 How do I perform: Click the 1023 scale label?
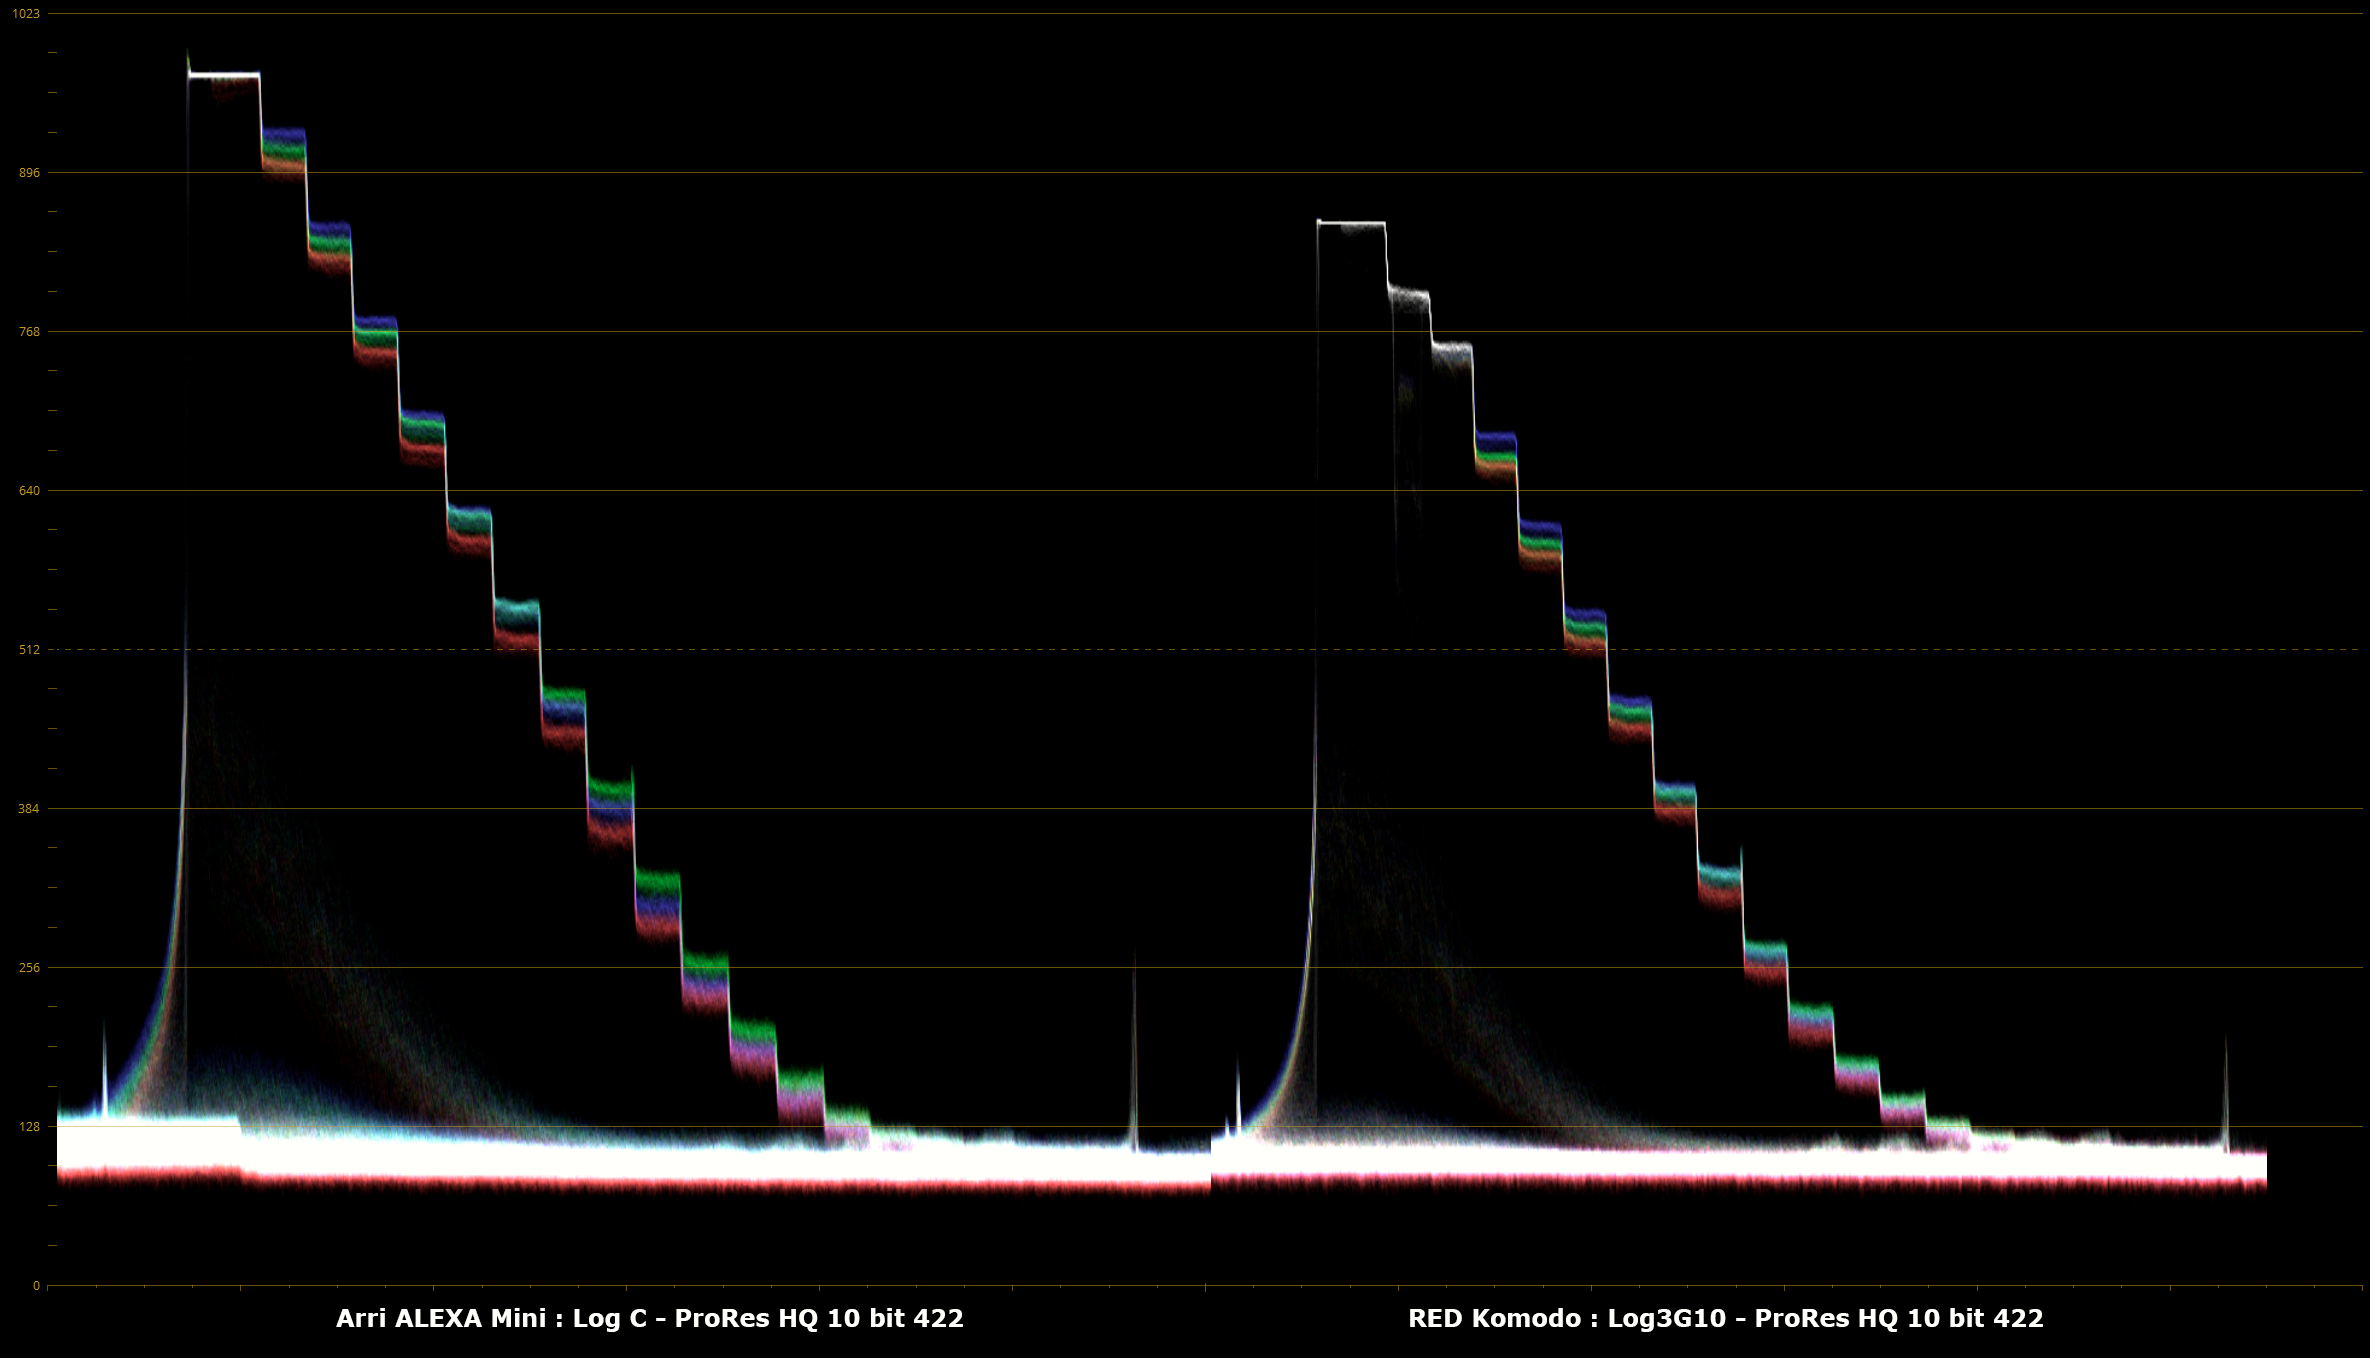pos(26,14)
